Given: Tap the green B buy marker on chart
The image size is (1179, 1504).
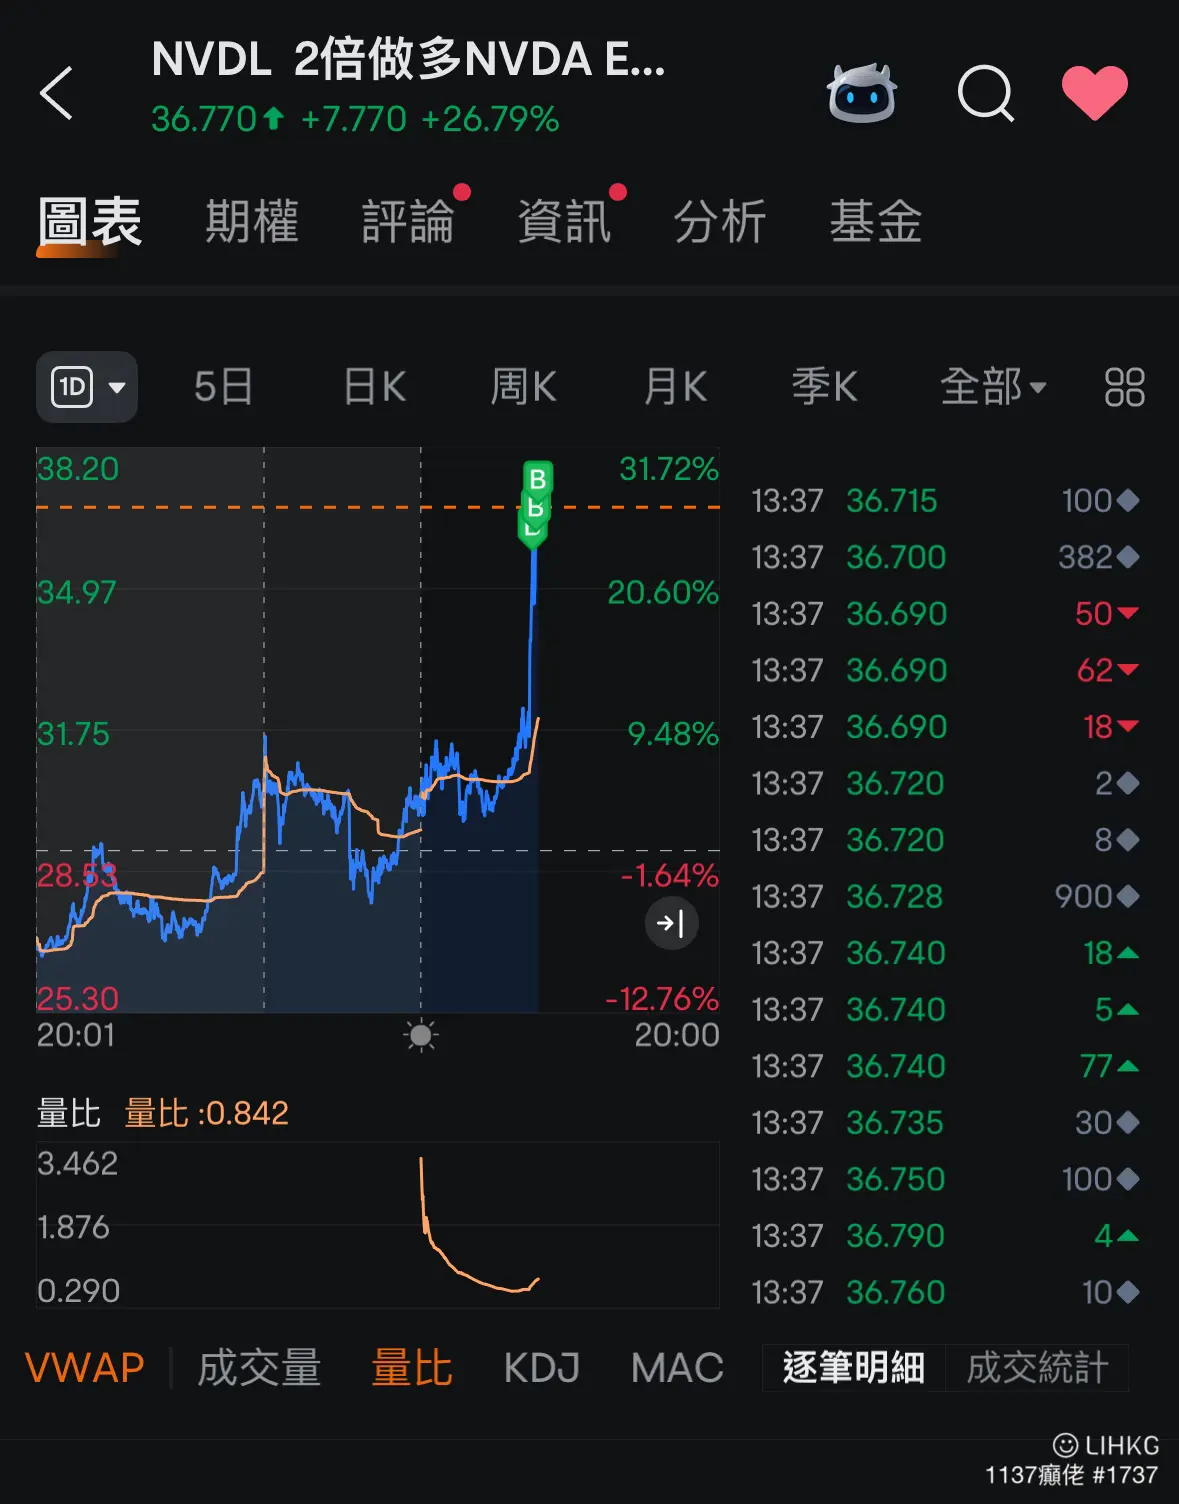Looking at the screenshot, I should [x=537, y=479].
